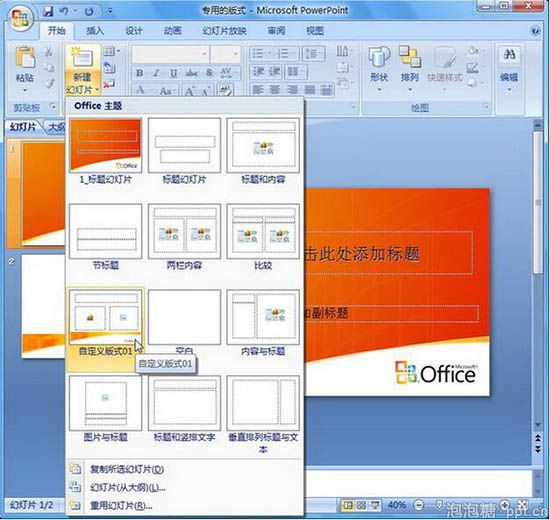Zoom out with the minus button
Viewport: 550px width, 520px height.
[x=418, y=505]
